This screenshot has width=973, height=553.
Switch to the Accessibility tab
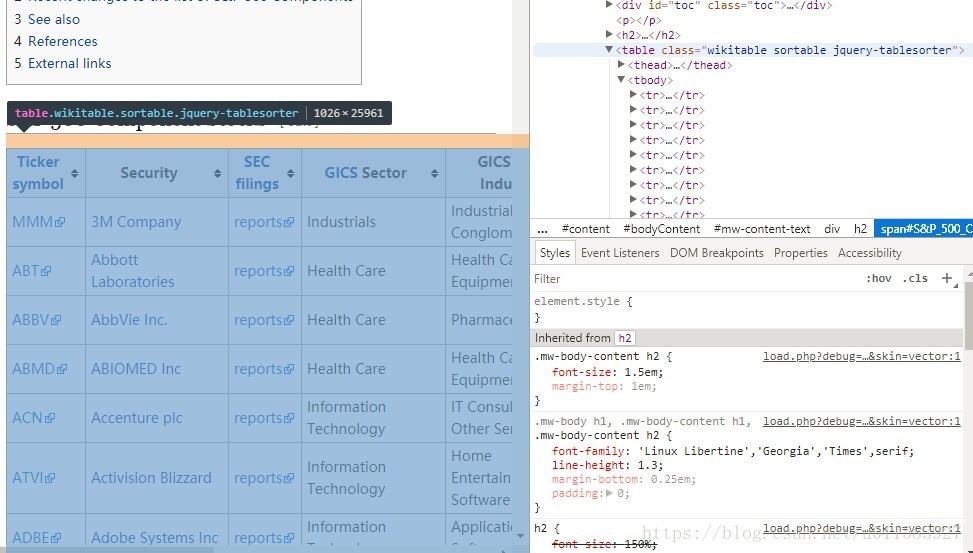tap(869, 253)
